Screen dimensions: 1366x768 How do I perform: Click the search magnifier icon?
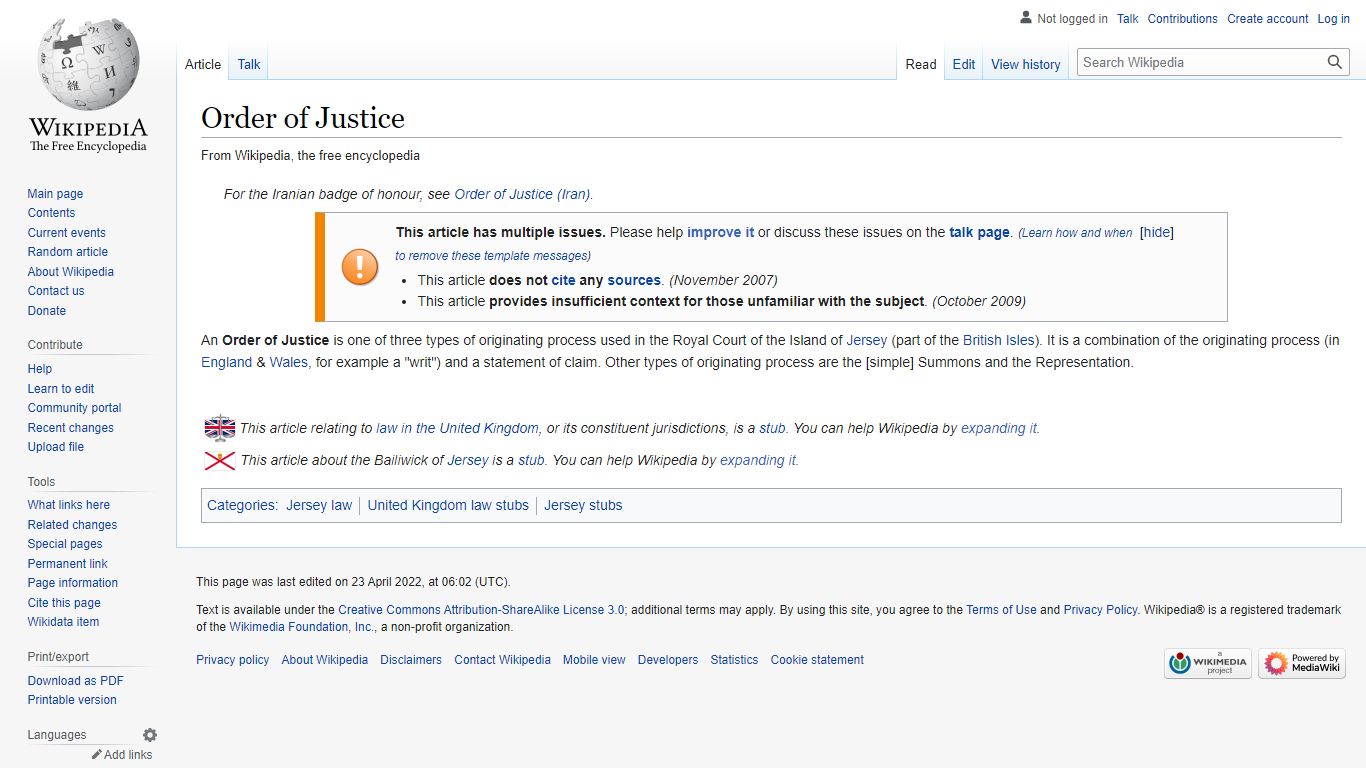[1335, 62]
